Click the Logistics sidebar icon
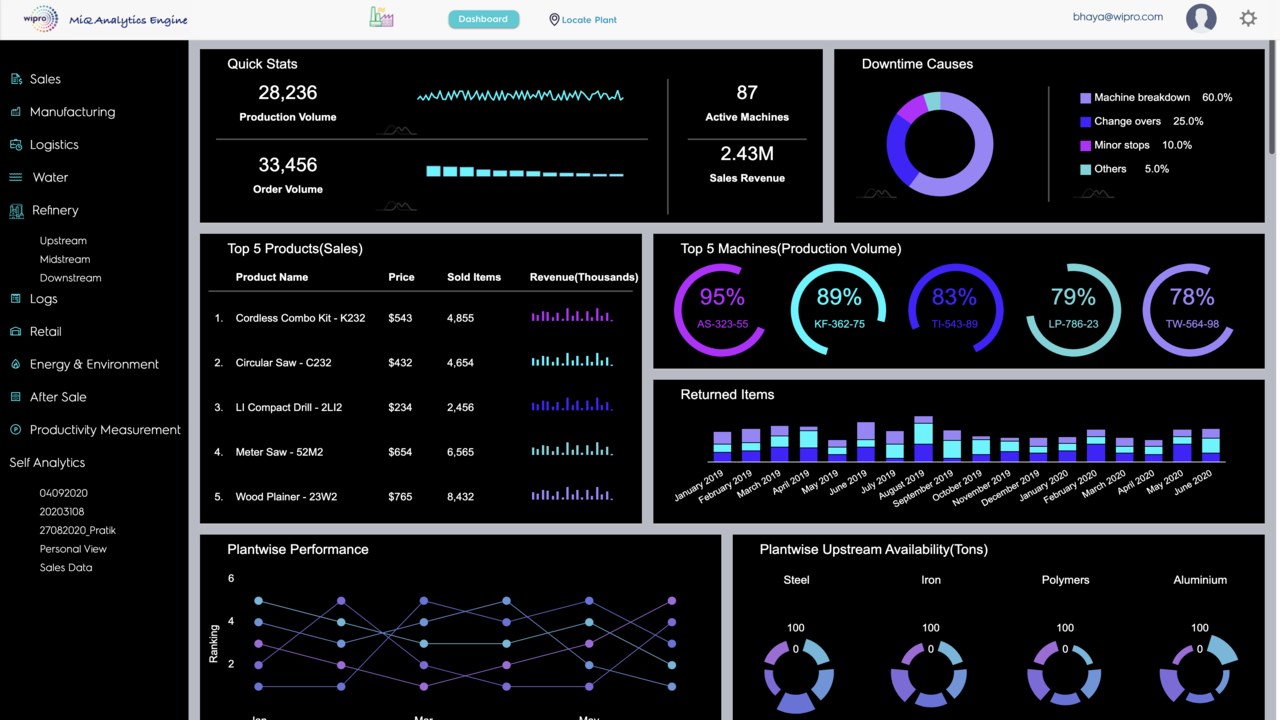The image size is (1280, 720). click(16, 145)
